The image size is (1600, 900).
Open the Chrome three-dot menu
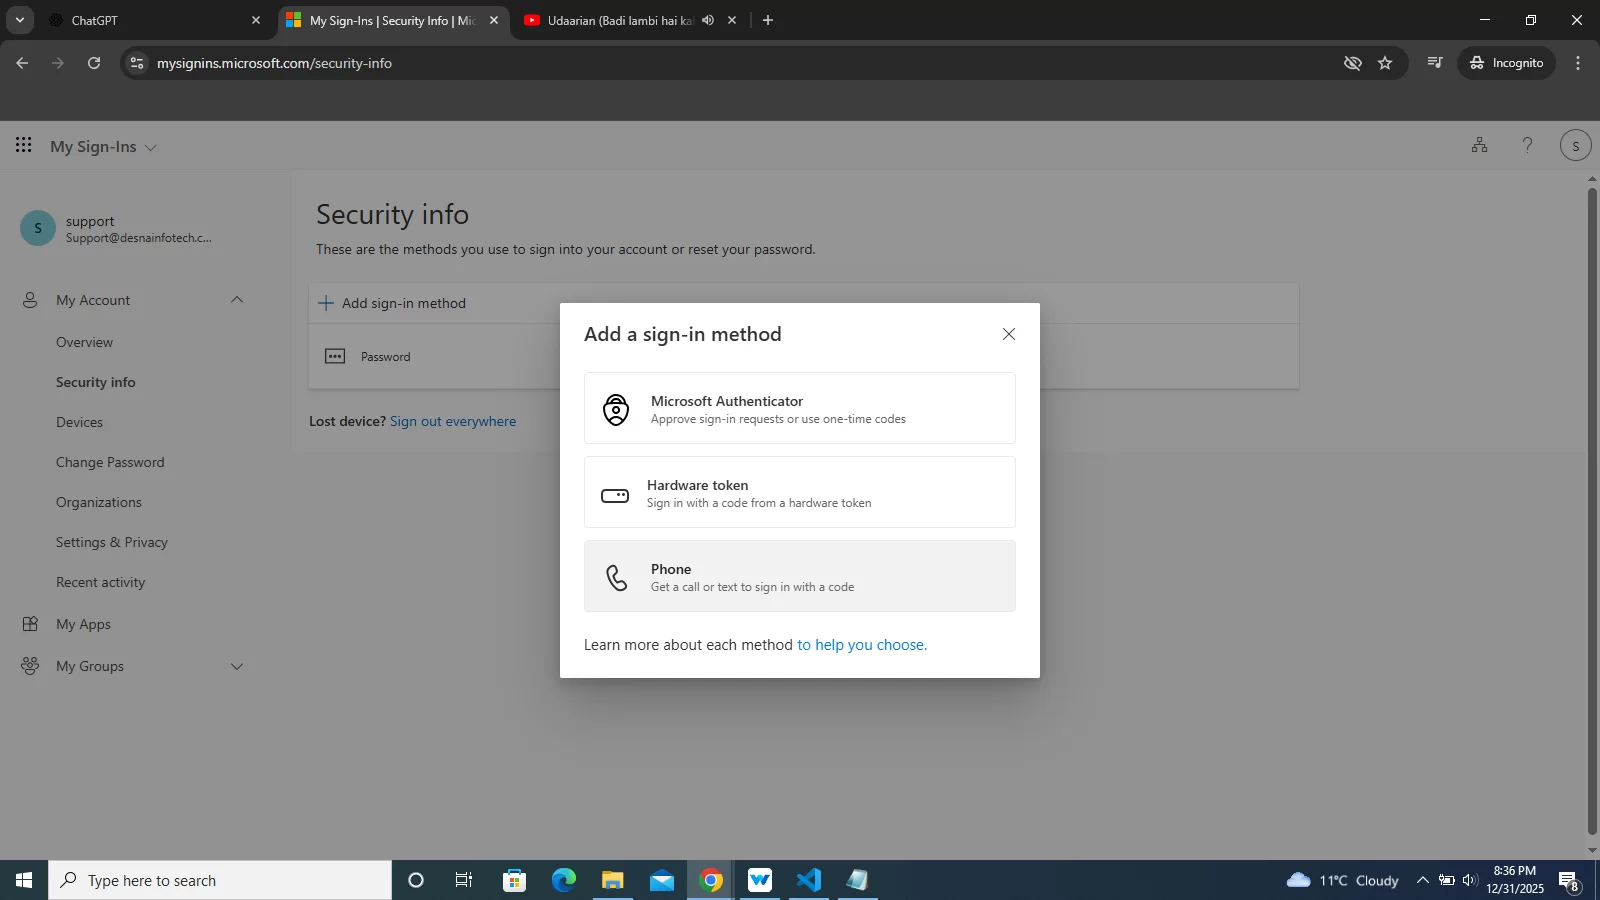point(1578,63)
